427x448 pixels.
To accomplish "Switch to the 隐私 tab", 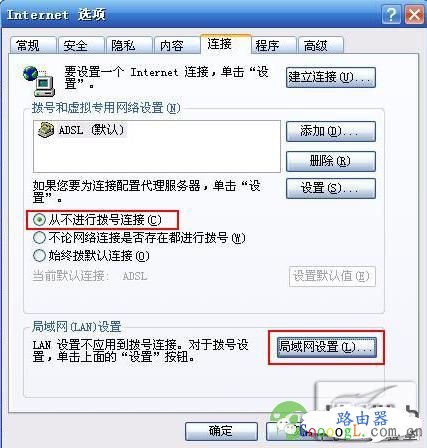I will (x=128, y=45).
